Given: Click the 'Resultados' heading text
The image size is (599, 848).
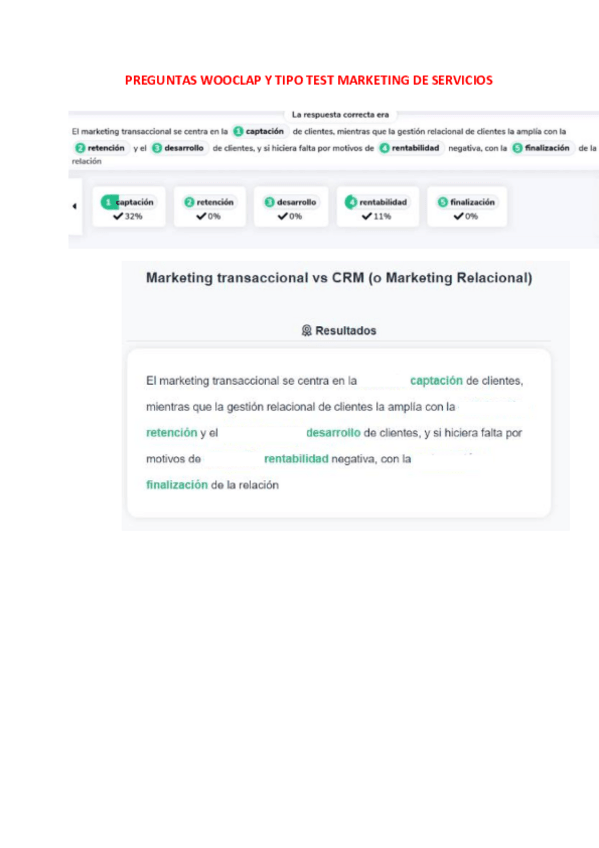Looking at the screenshot, I should (345, 330).
